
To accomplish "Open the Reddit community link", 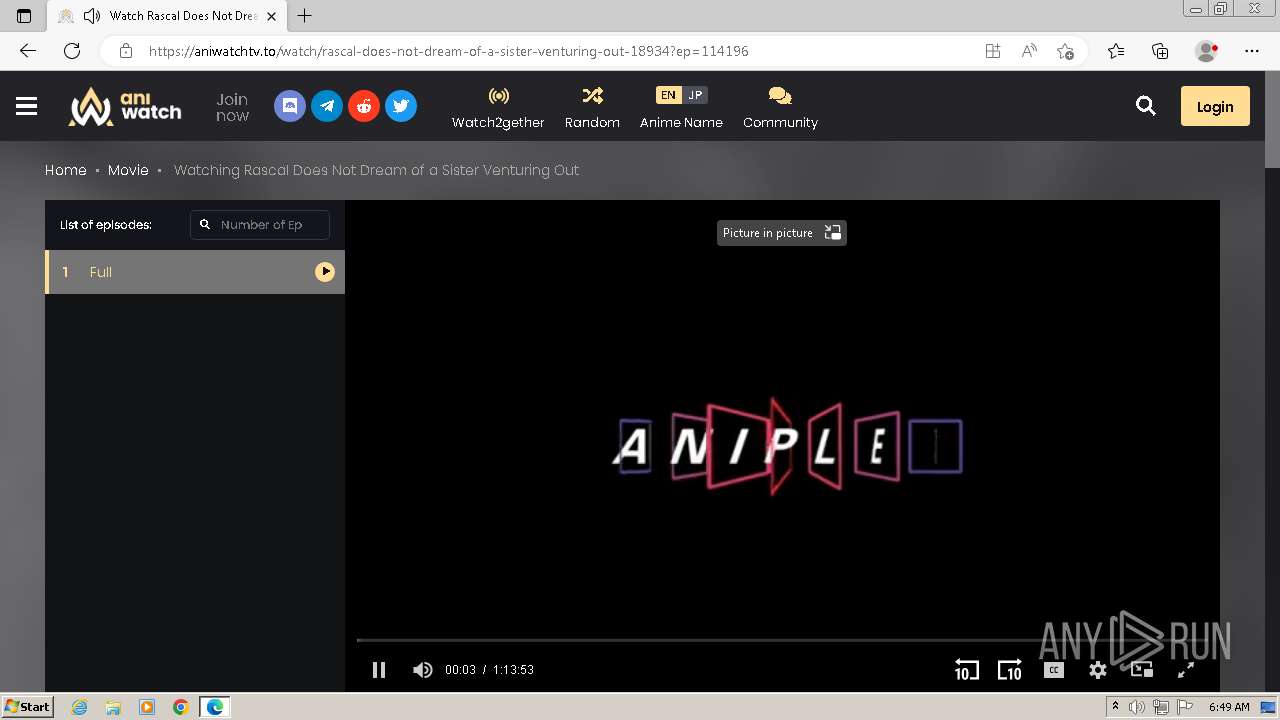I will (x=364, y=106).
